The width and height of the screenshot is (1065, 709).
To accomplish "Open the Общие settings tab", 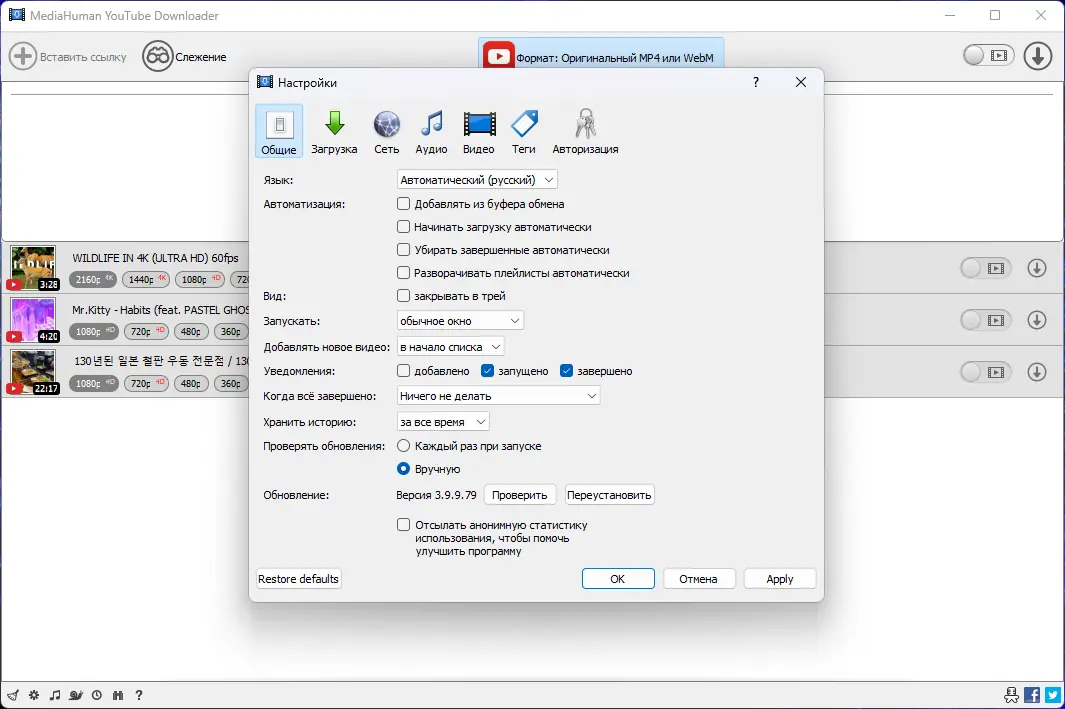I will coord(279,132).
